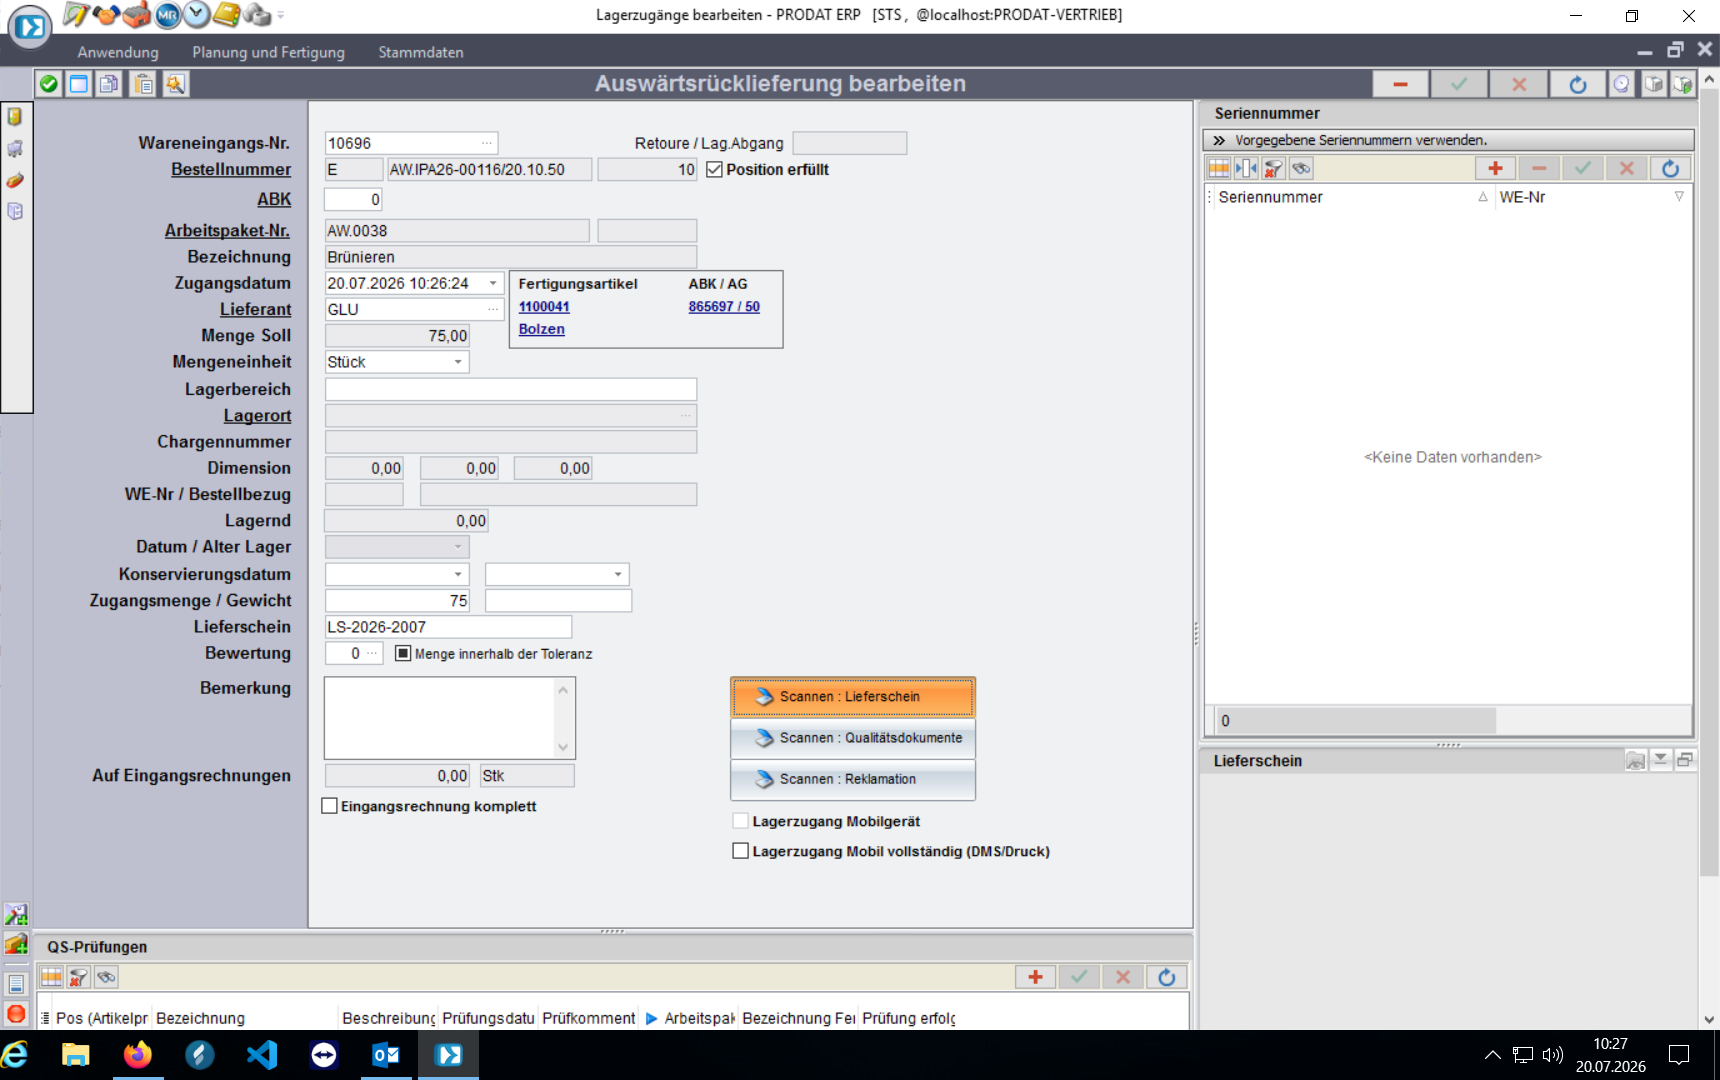
Task: Open the PRODAT application logo button
Action: tap(30, 26)
